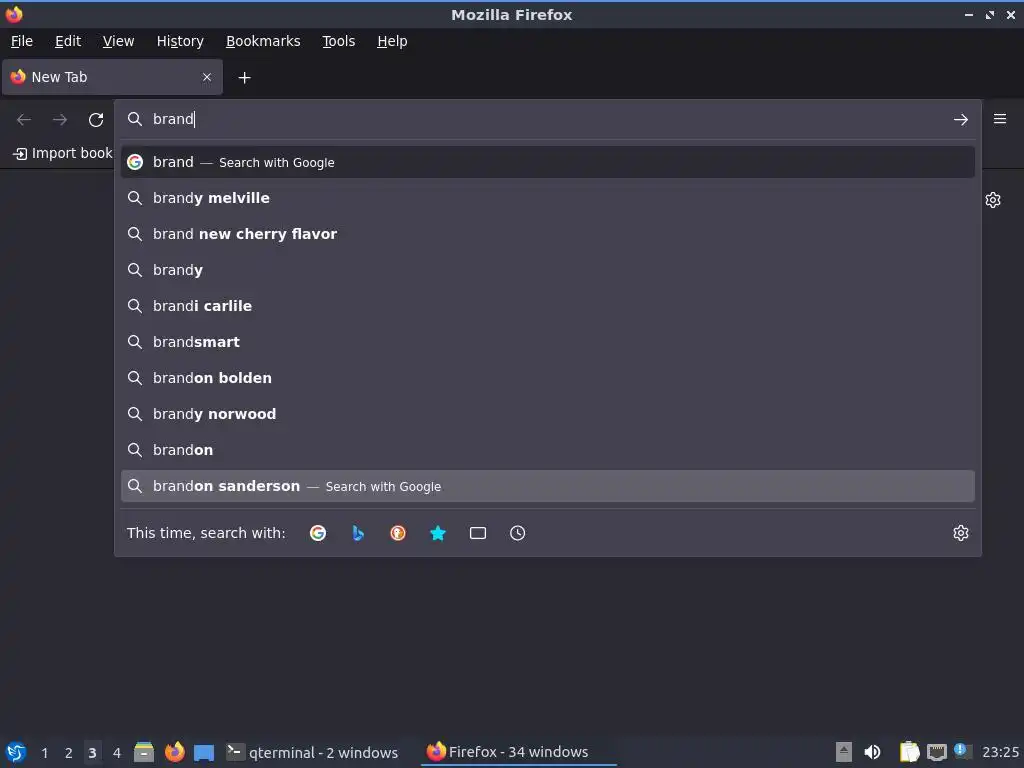The image size is (1024, 768).
Task: Open qterminal windows group in taskbar
Action: (x=312, y=752)
